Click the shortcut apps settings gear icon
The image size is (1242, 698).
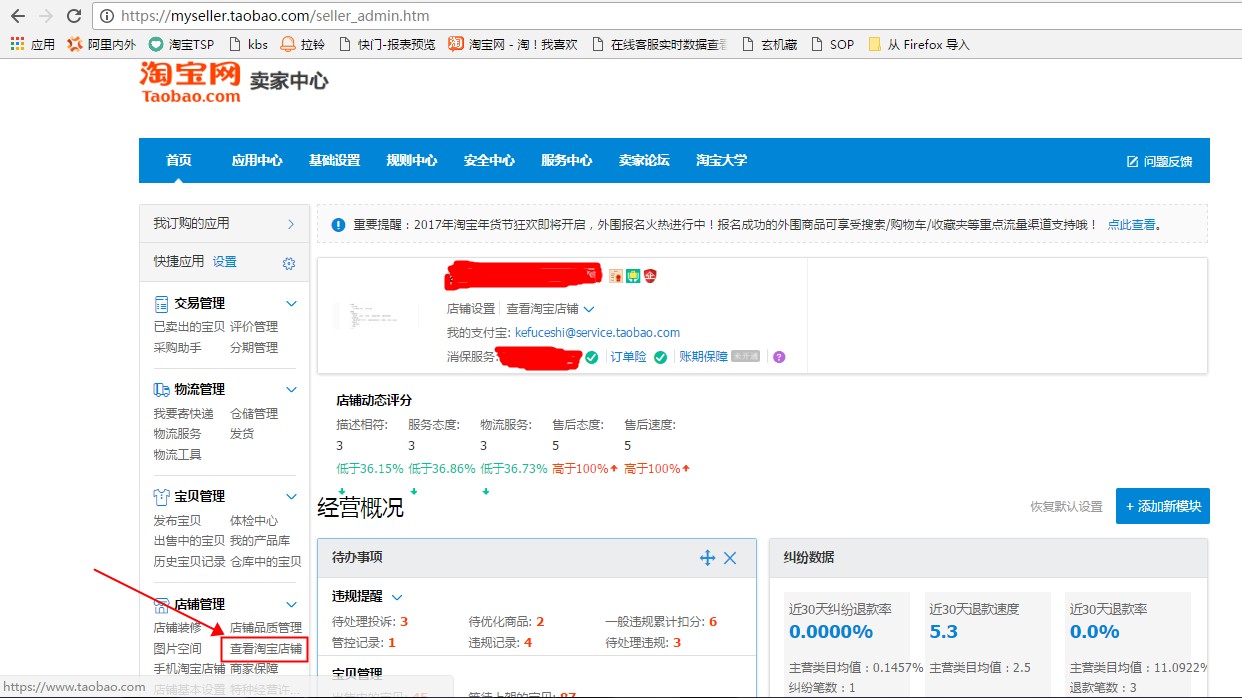coord(289,263)
